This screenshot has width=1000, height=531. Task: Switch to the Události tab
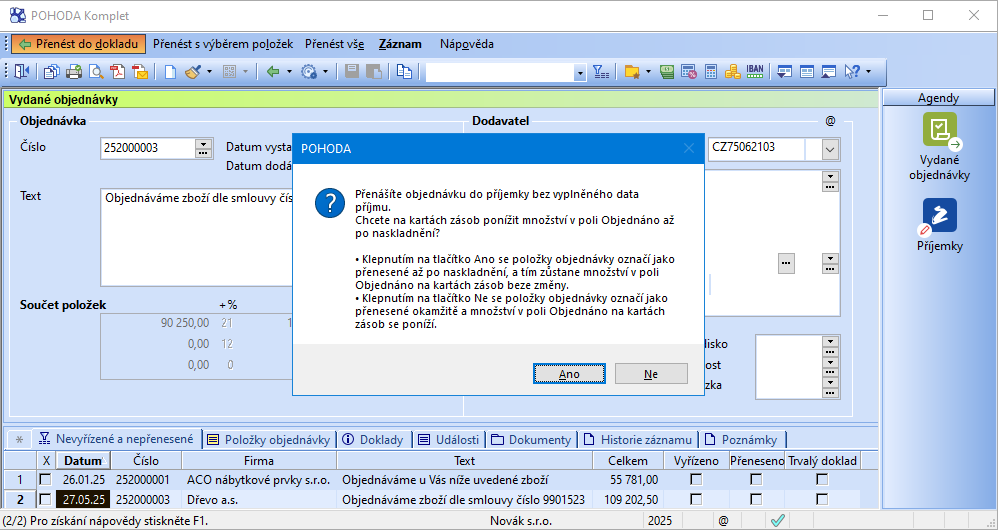pyautogui.click(x=449, y=439)
